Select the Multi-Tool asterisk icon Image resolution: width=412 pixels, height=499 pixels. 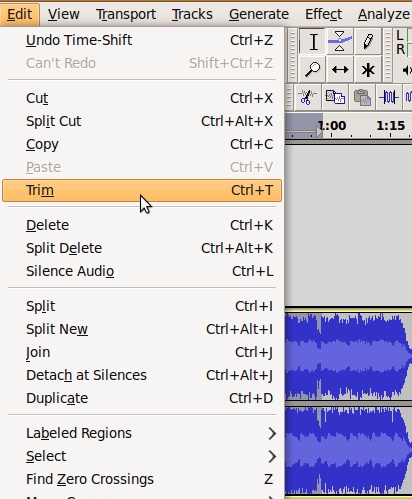[x=368, y=70]
